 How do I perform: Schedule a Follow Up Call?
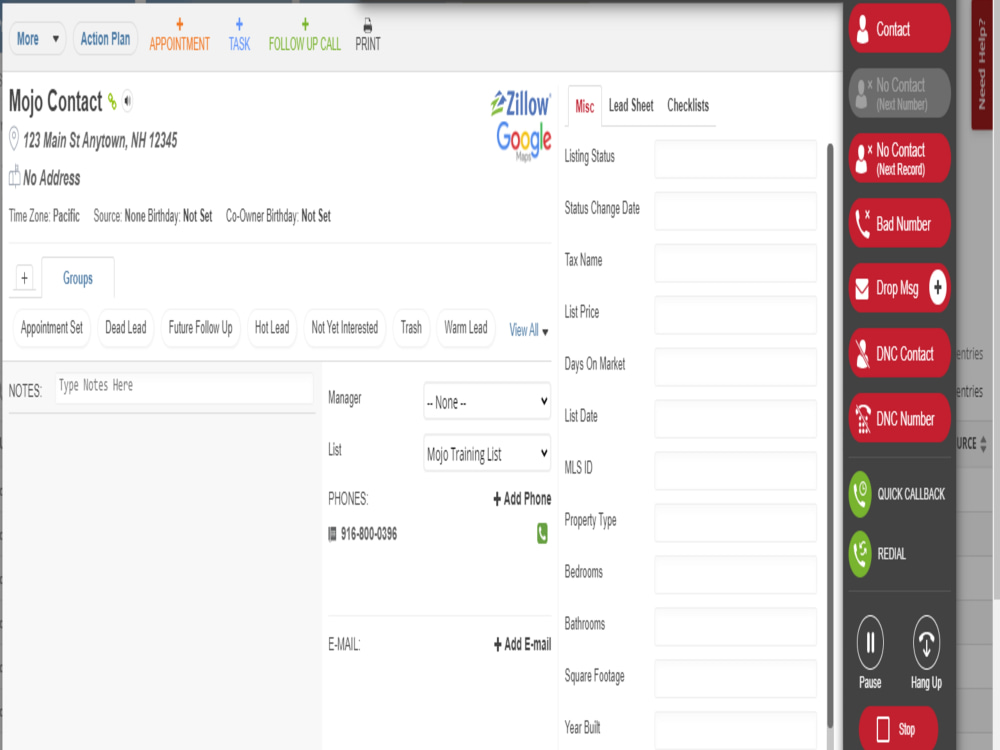pos(304,36)
